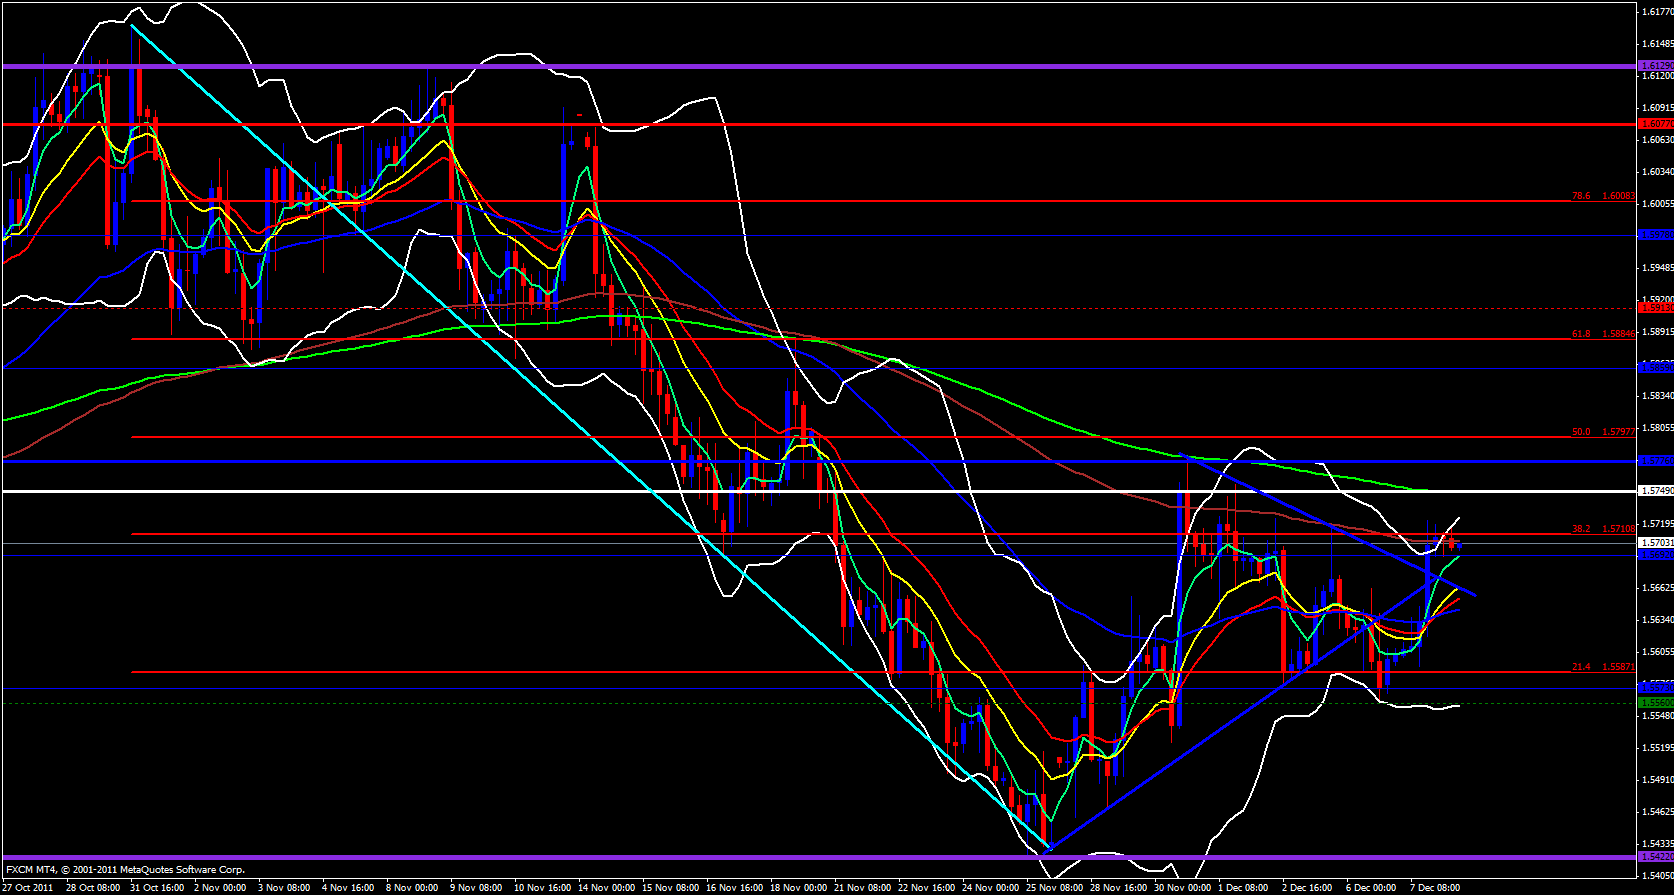The height and width of the screenshot is (895, 1674).
Task: Select the blue 1.57760 price tag
Action: [x=1656, y=461]
